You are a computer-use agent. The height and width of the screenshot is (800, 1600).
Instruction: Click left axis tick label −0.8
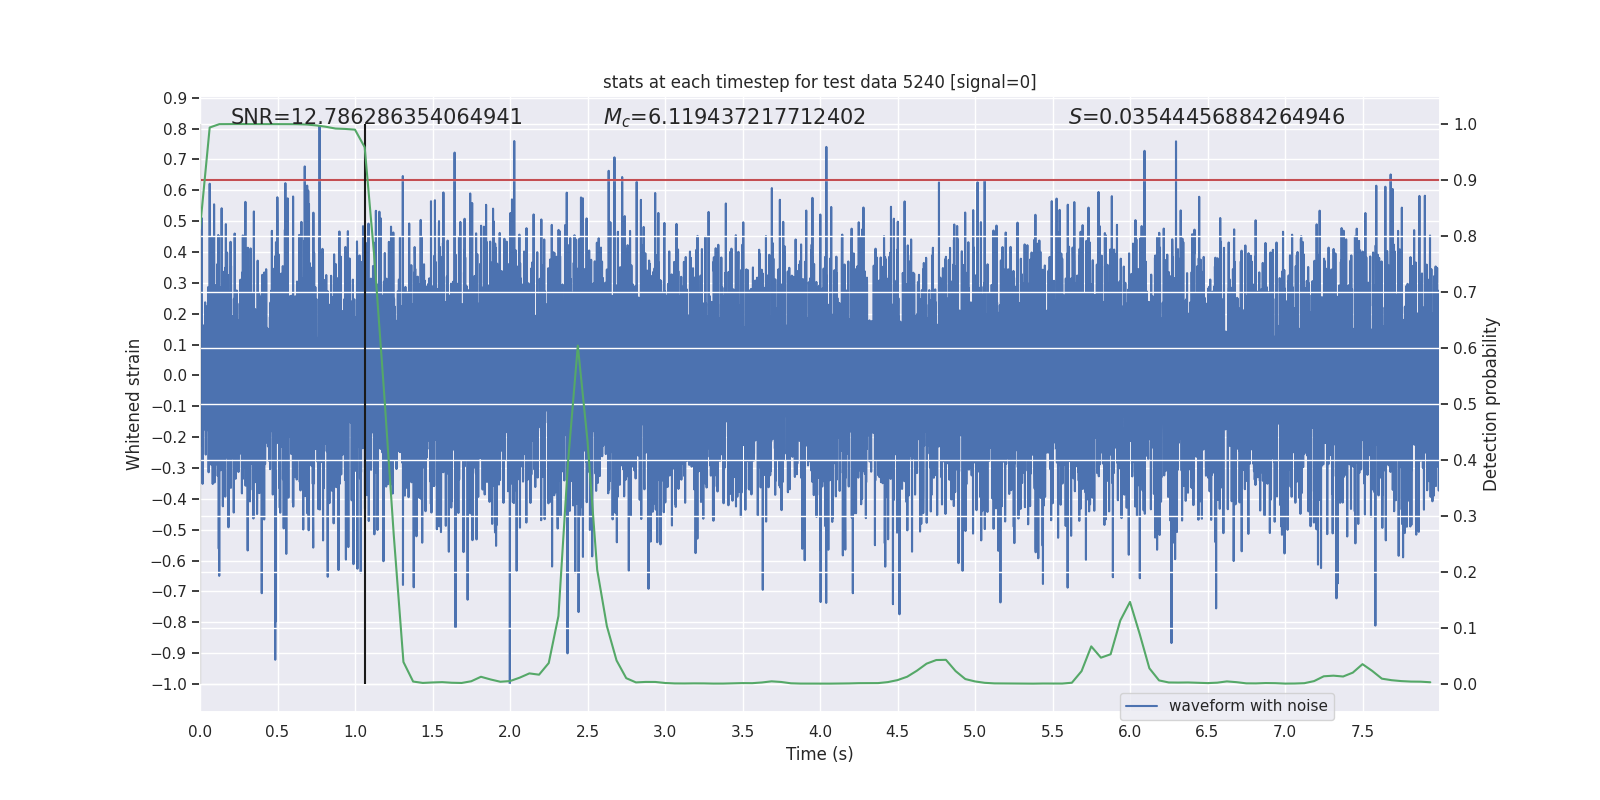(169, 622)
